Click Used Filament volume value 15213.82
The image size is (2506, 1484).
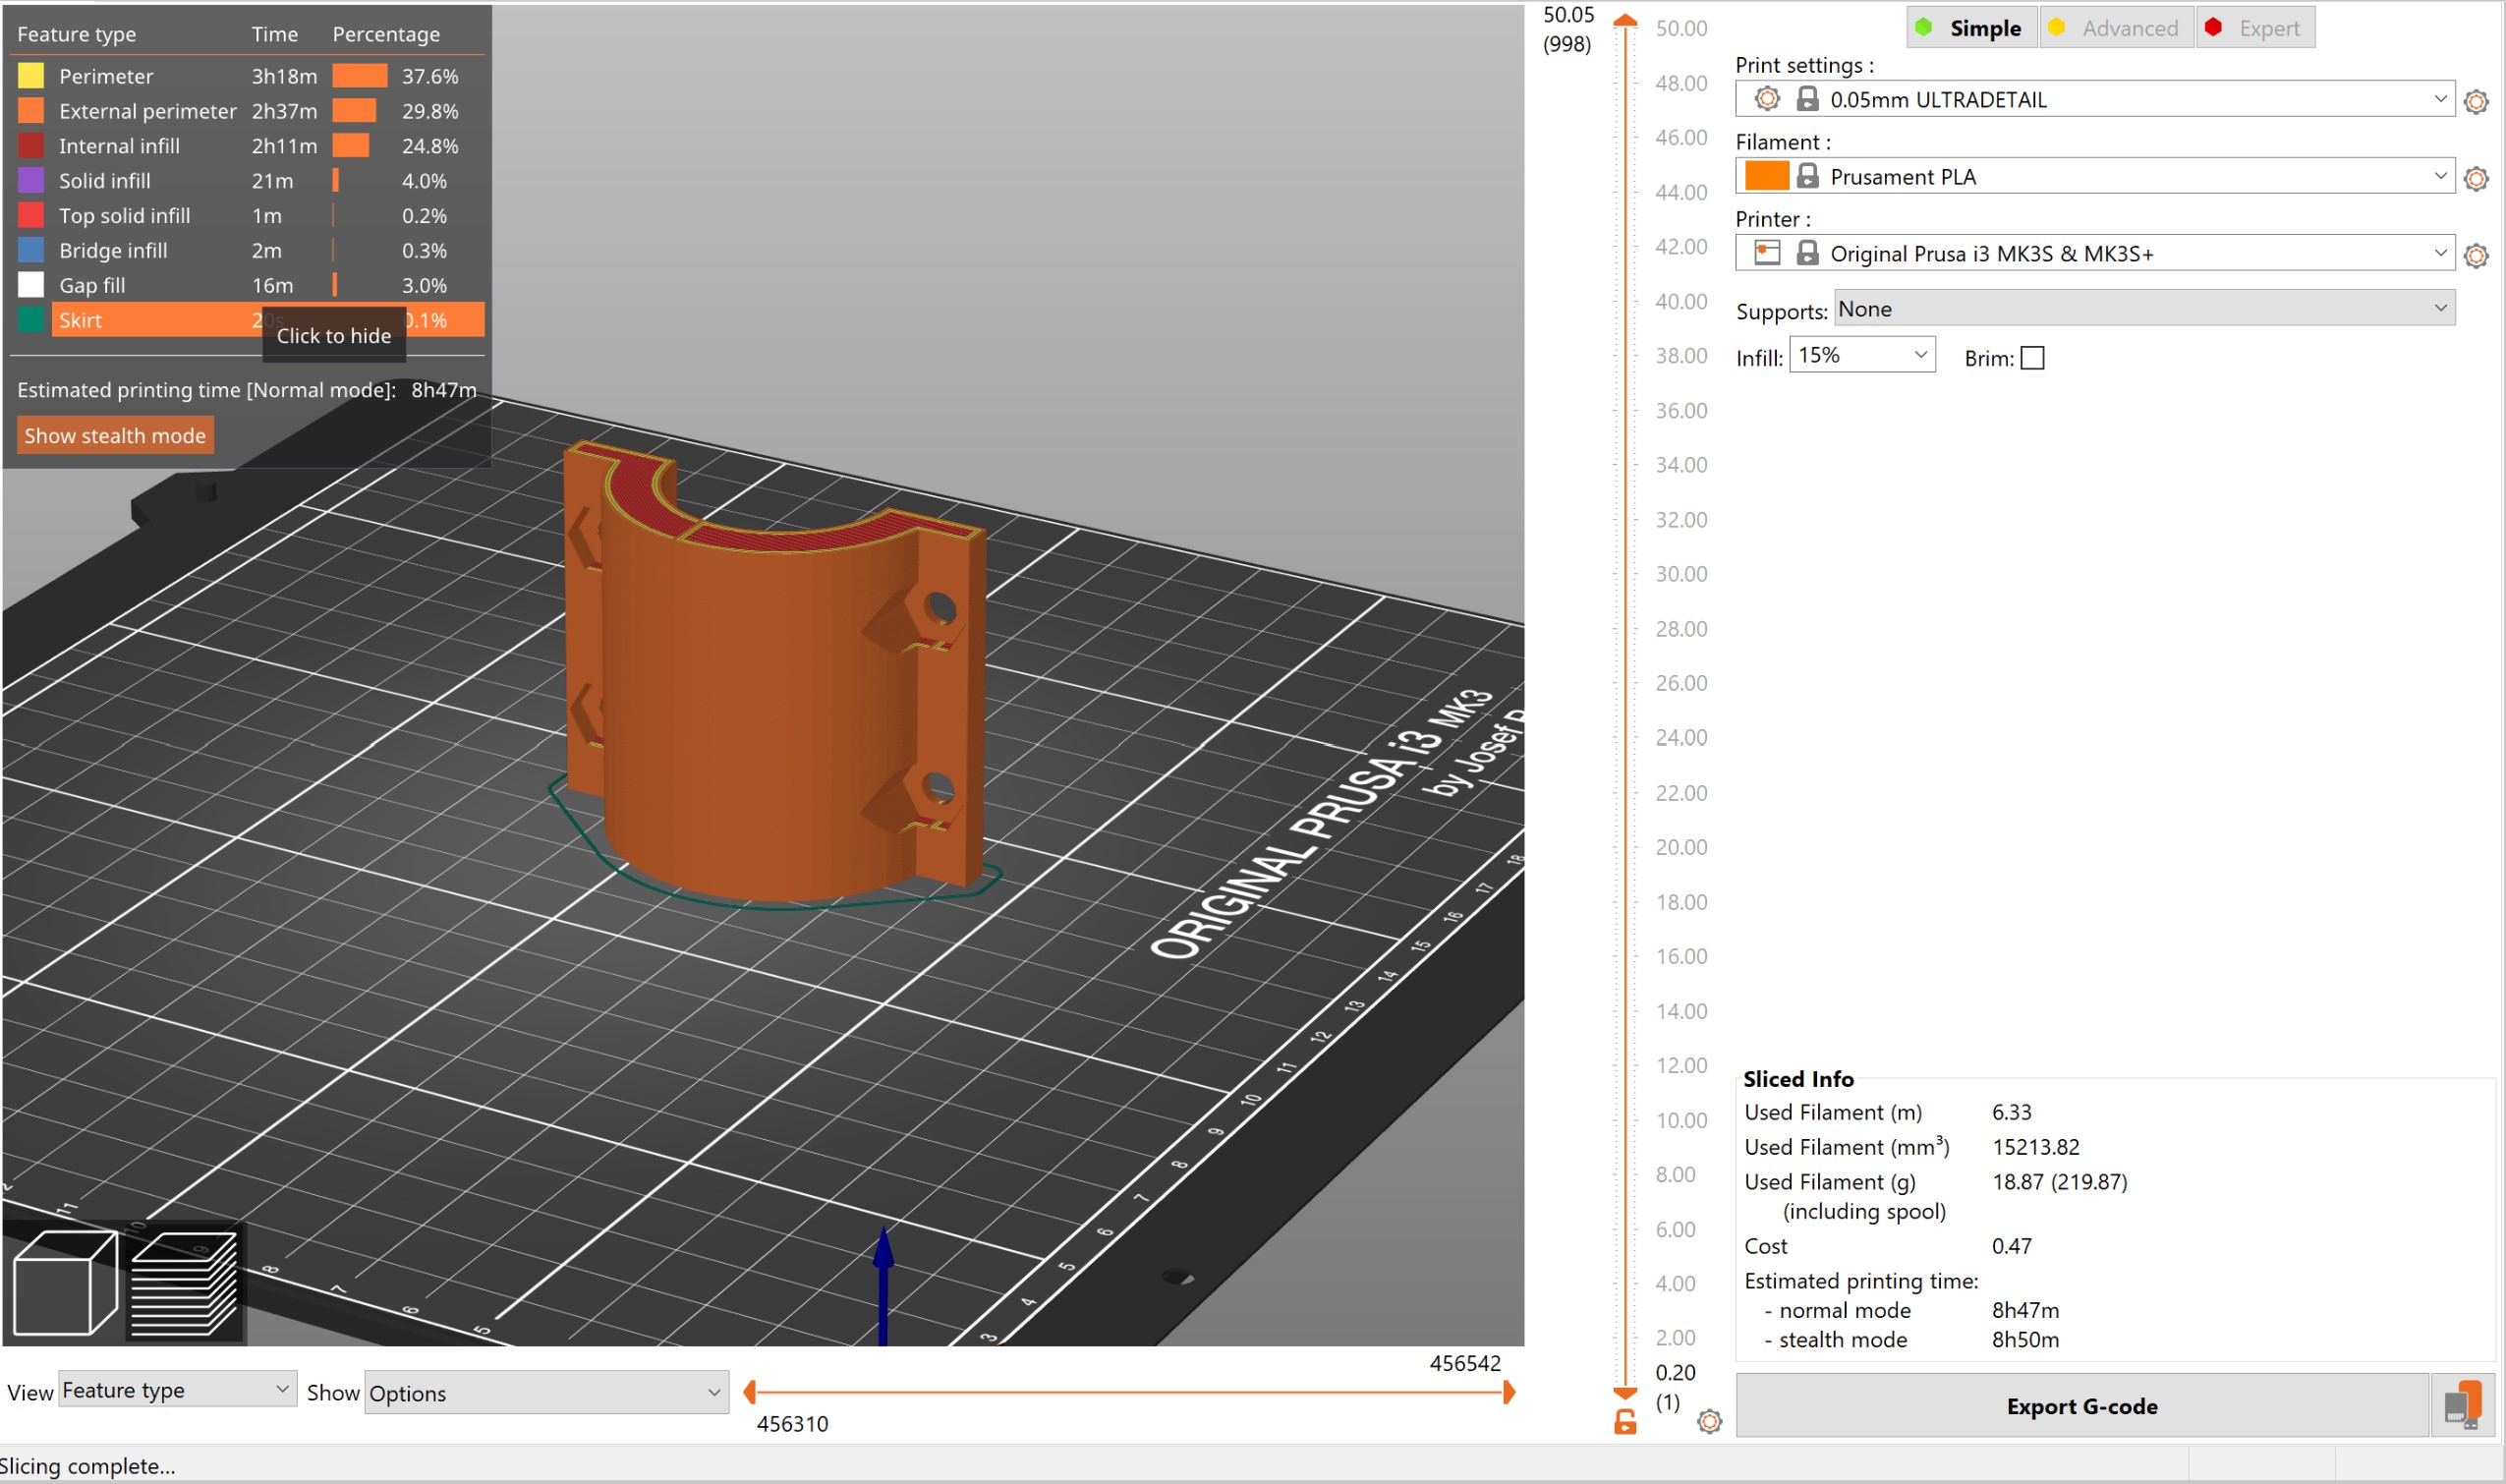point(2035,1147)
